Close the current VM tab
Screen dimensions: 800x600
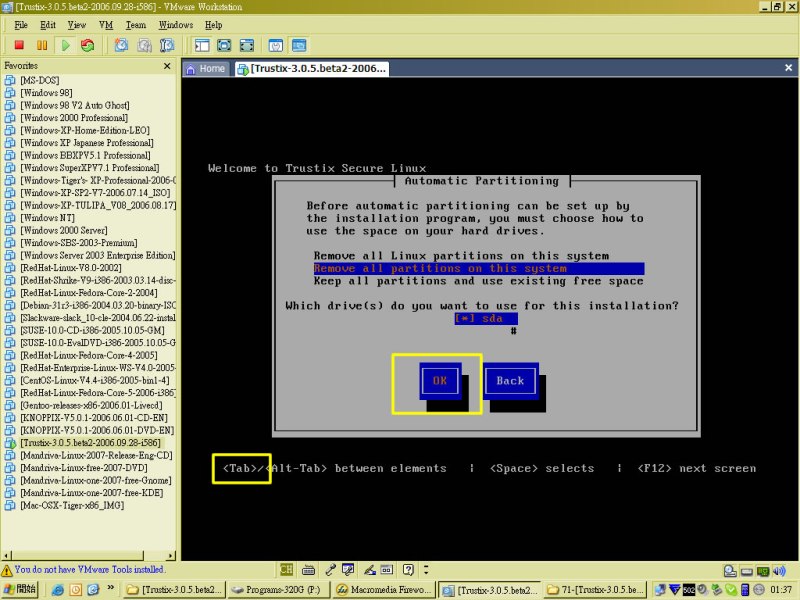788,67
